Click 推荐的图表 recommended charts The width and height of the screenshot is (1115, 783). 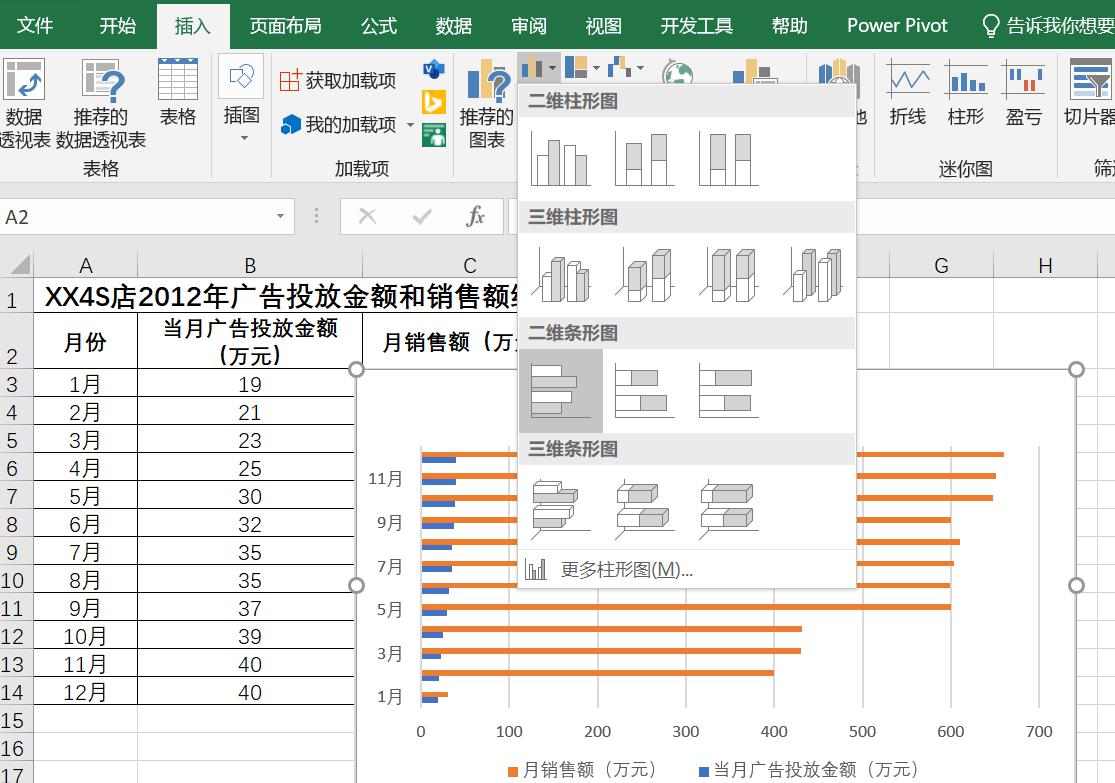coord(486,104)
